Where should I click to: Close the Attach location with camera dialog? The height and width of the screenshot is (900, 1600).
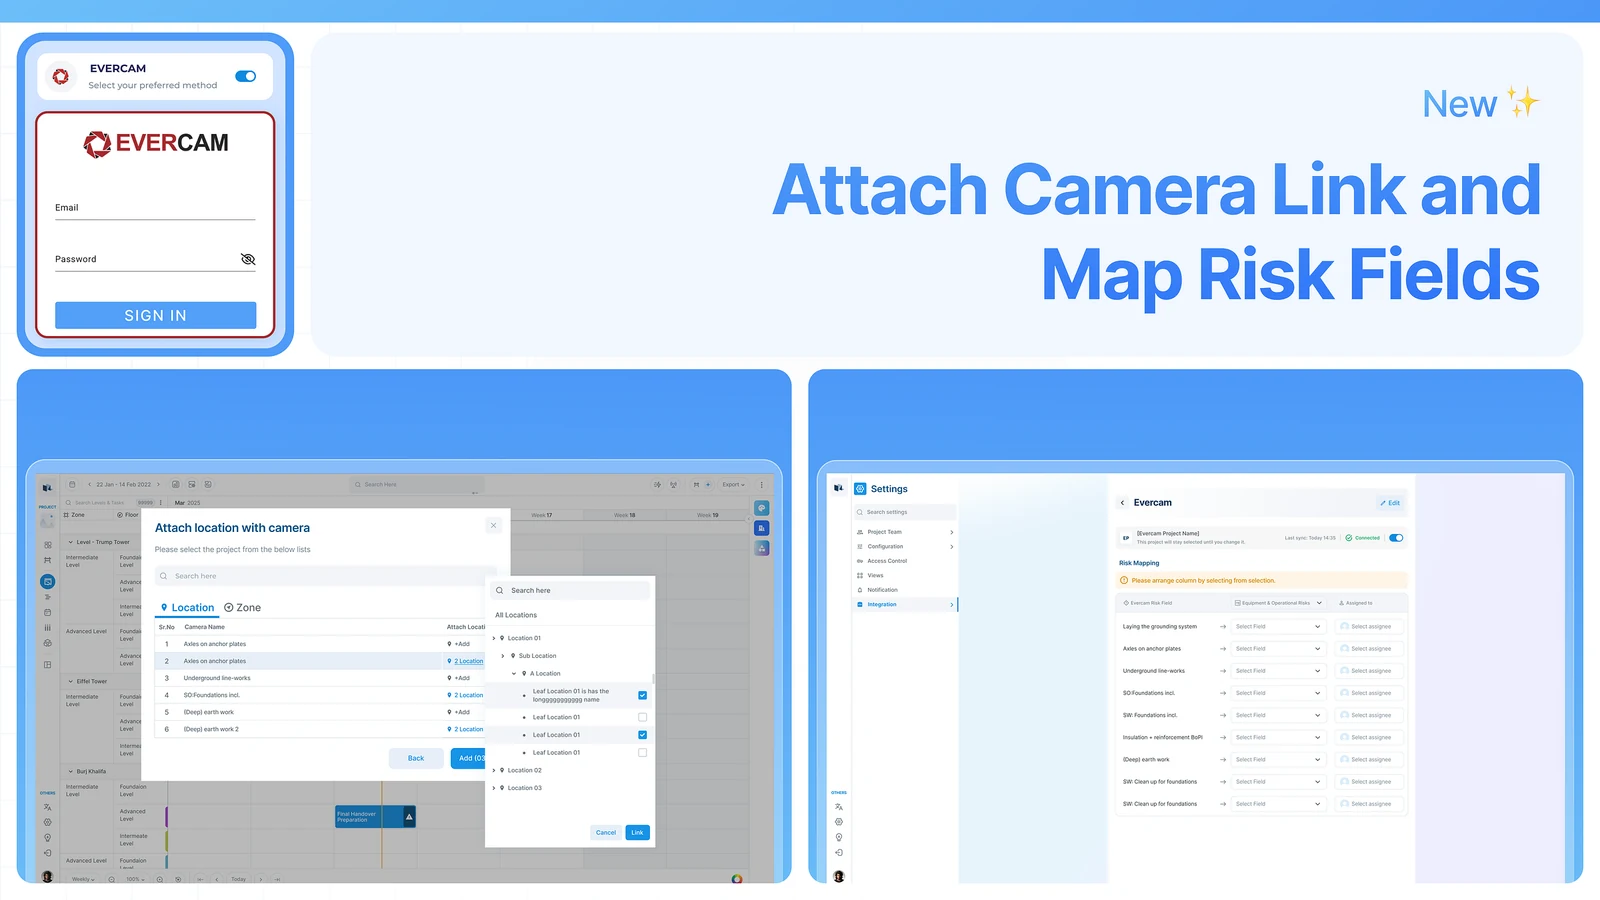(x=493, y=525)
